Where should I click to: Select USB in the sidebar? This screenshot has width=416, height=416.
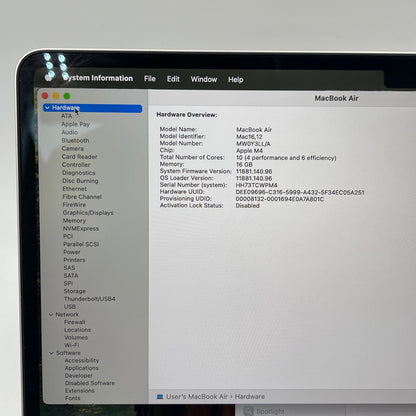70,306
